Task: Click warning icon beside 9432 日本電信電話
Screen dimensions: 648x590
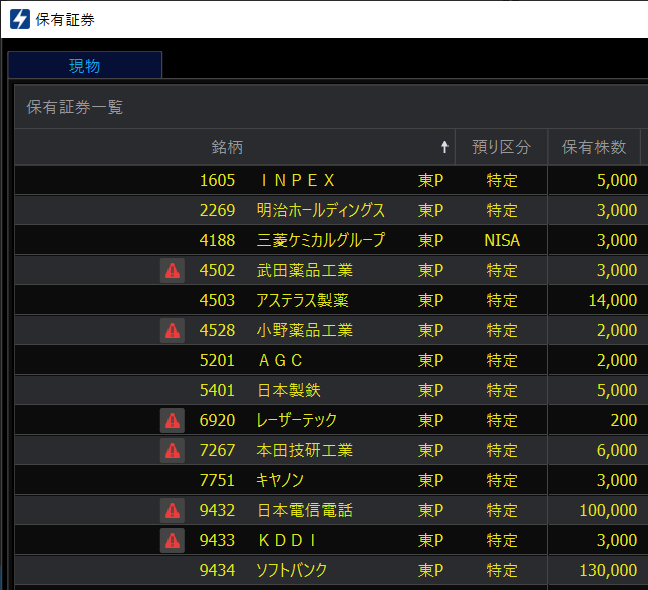Action: point(172,511)
